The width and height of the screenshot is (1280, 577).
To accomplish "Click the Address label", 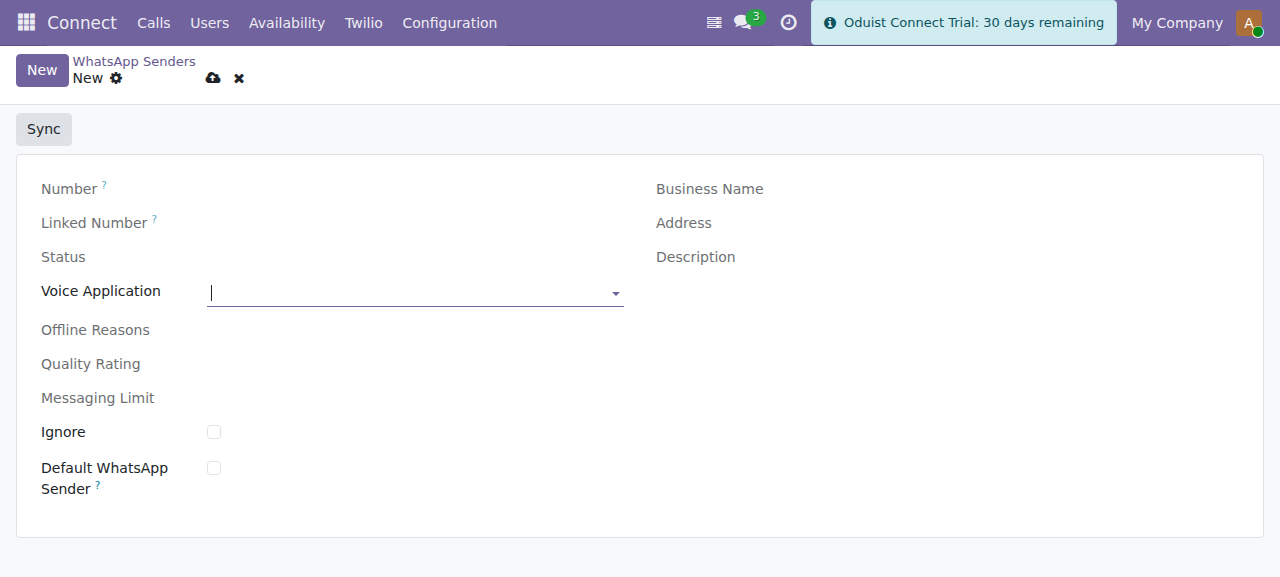I will coord(684,223).
